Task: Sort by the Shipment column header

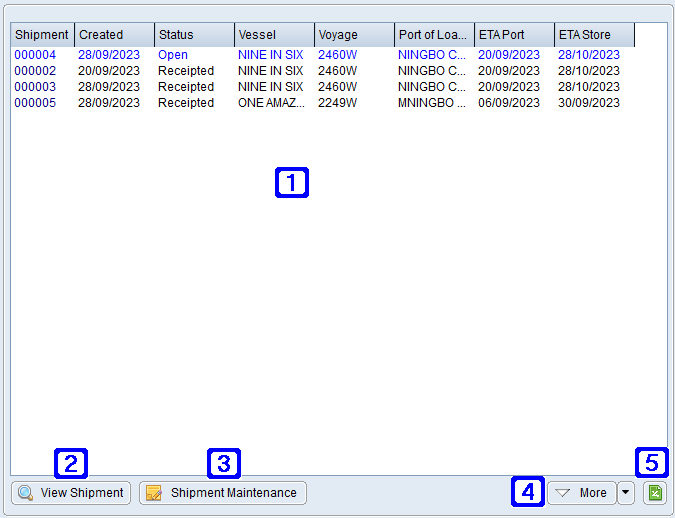Action: click(x=42, y=35)
